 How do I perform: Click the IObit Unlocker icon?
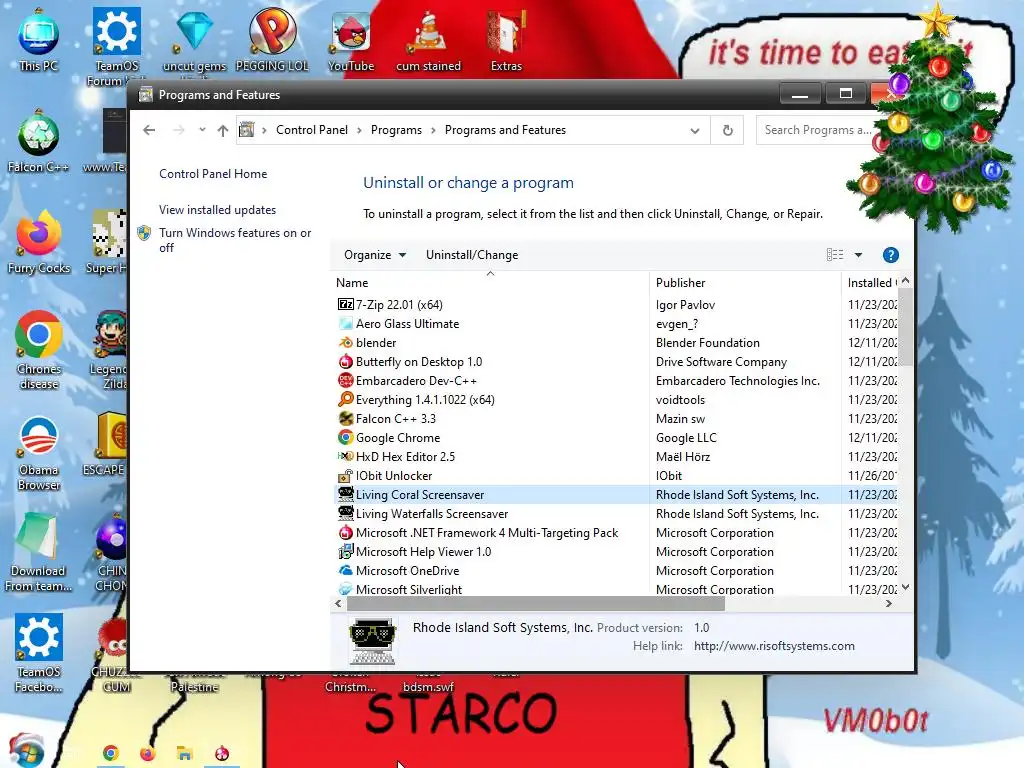[x=345, y=475]
